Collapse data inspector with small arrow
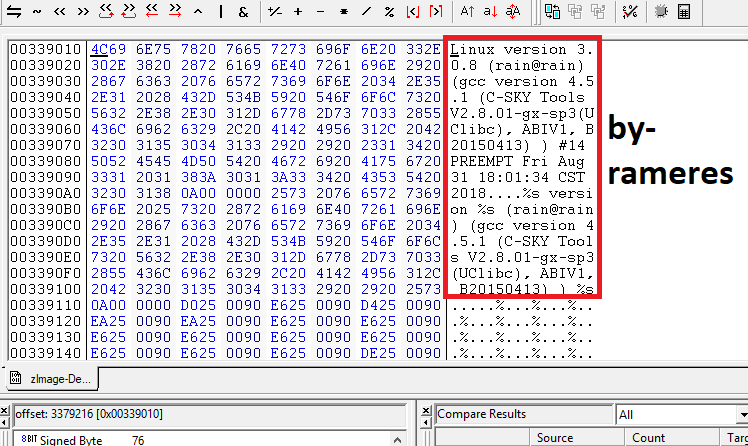748x446 pixels. point(4,422)
